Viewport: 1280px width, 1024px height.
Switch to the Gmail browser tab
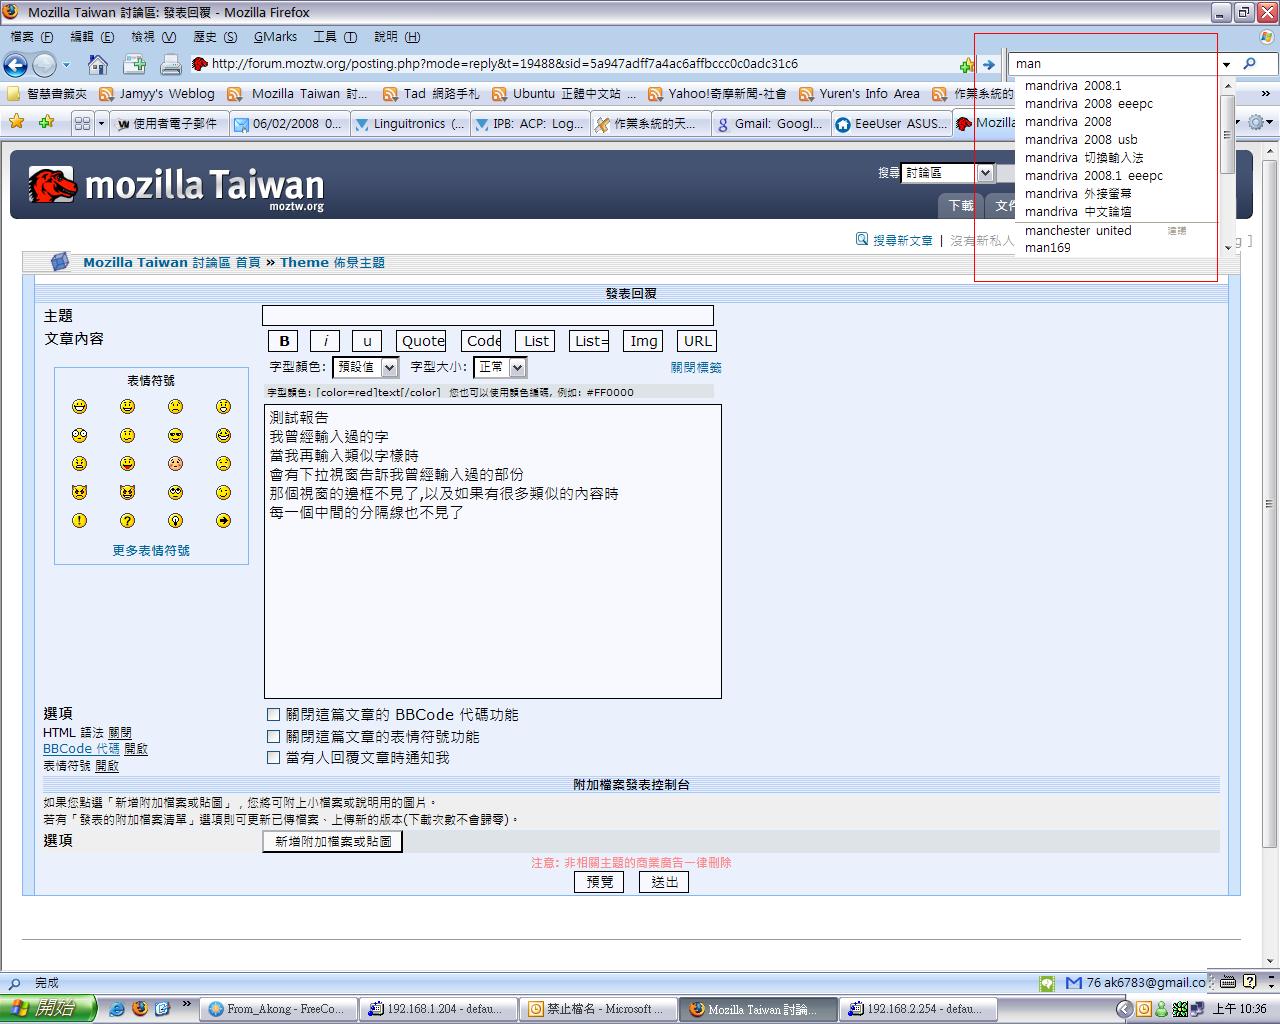770,124
